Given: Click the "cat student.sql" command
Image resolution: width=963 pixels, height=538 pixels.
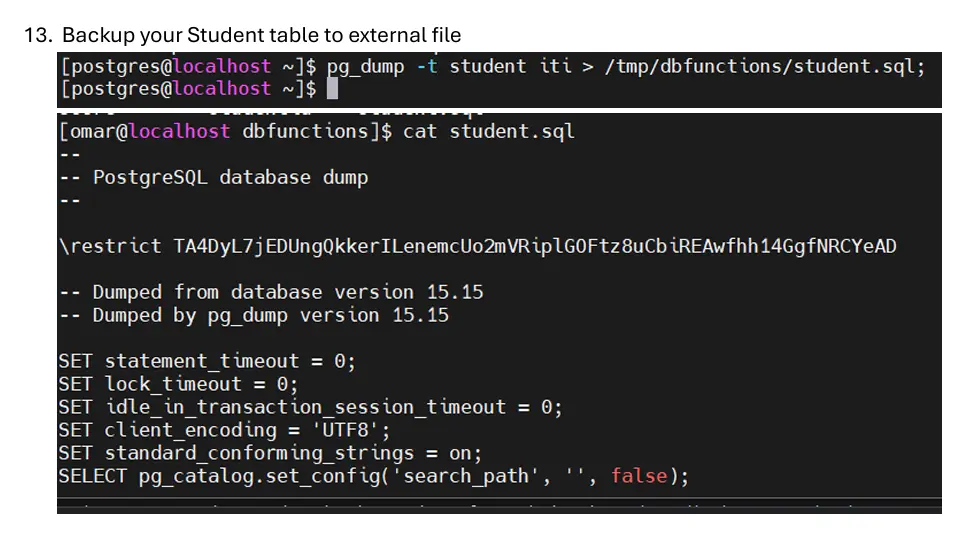Looking at the screenshot, I should click(x=489, y=131).
